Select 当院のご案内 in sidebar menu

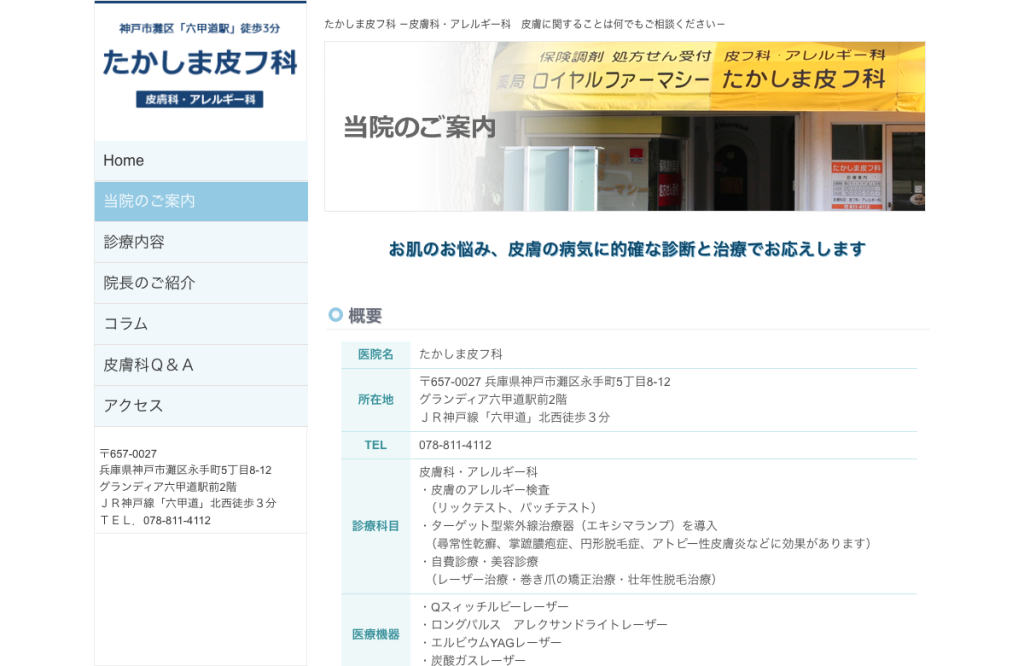point(201,201)
